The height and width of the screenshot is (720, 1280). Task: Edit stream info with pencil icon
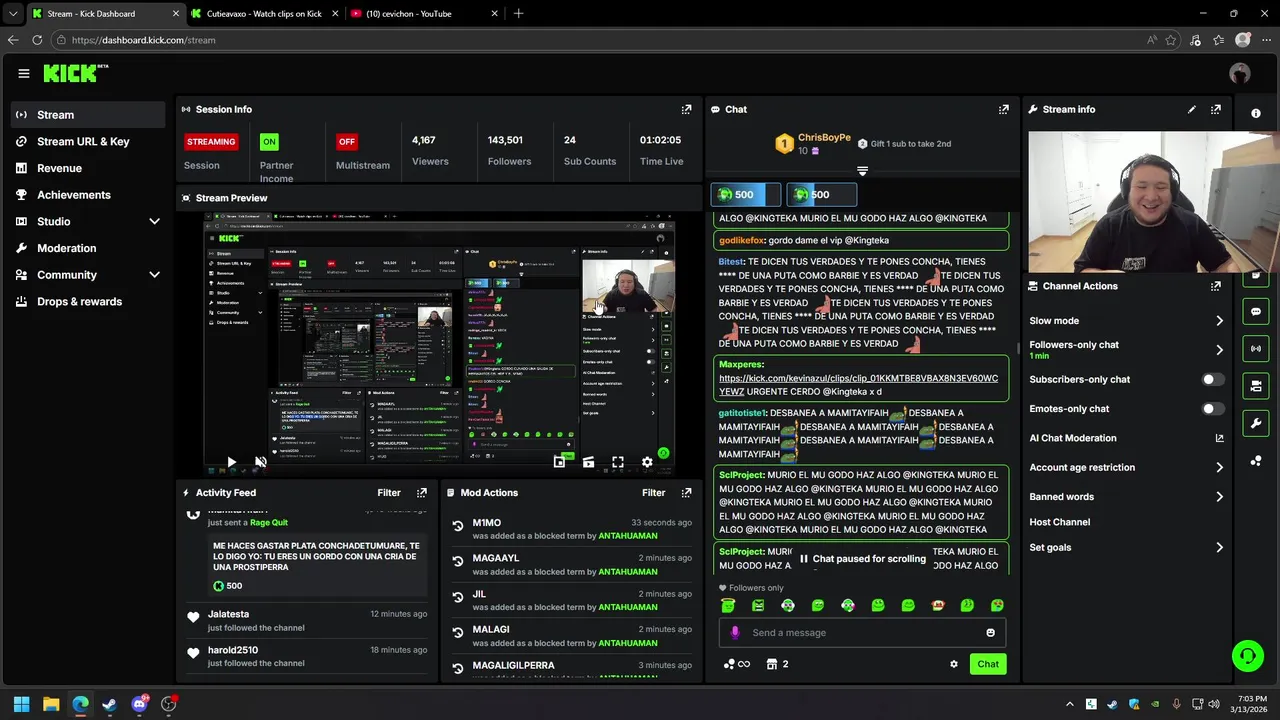pyautogui.click(x=1191, y=109)
